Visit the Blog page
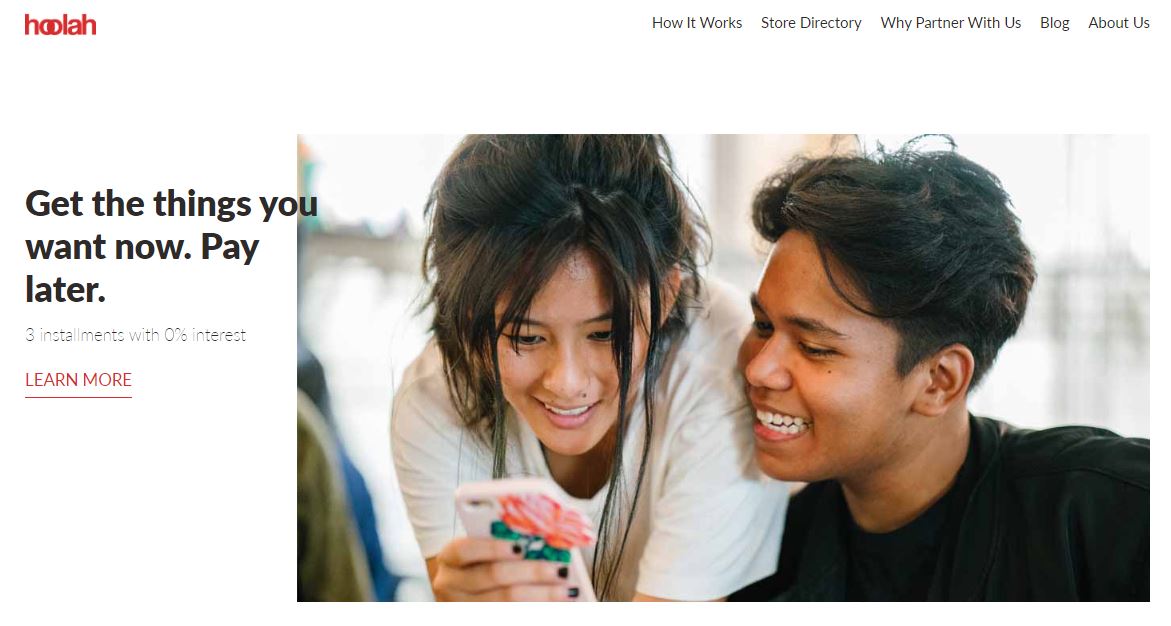The height and width of the screenshot is (626, 1171). [x=1054, y=23]
